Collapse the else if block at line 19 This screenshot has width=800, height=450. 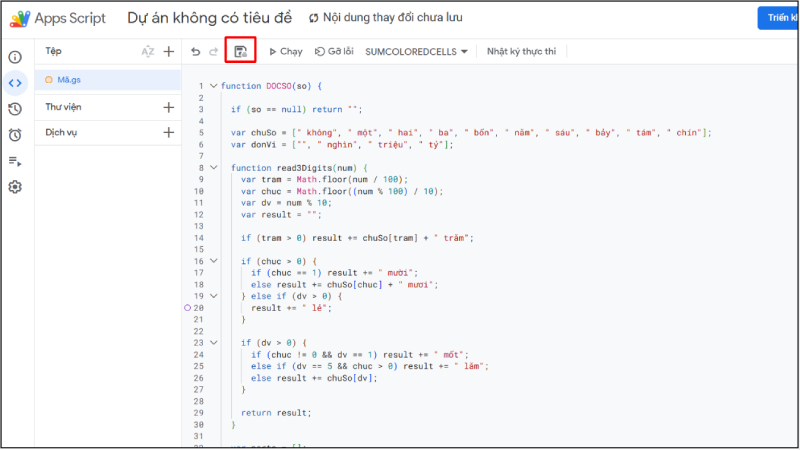(x=214, y=296)
